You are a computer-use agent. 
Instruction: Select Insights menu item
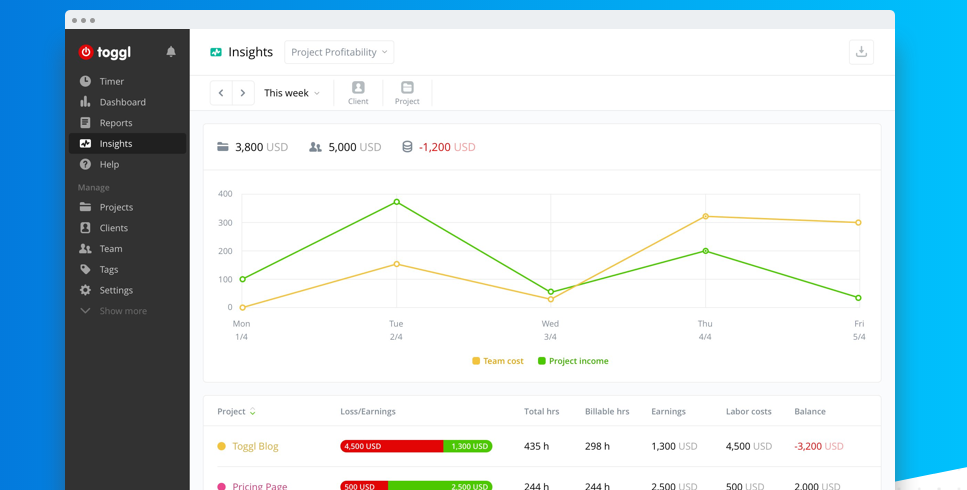coord(127,144)
